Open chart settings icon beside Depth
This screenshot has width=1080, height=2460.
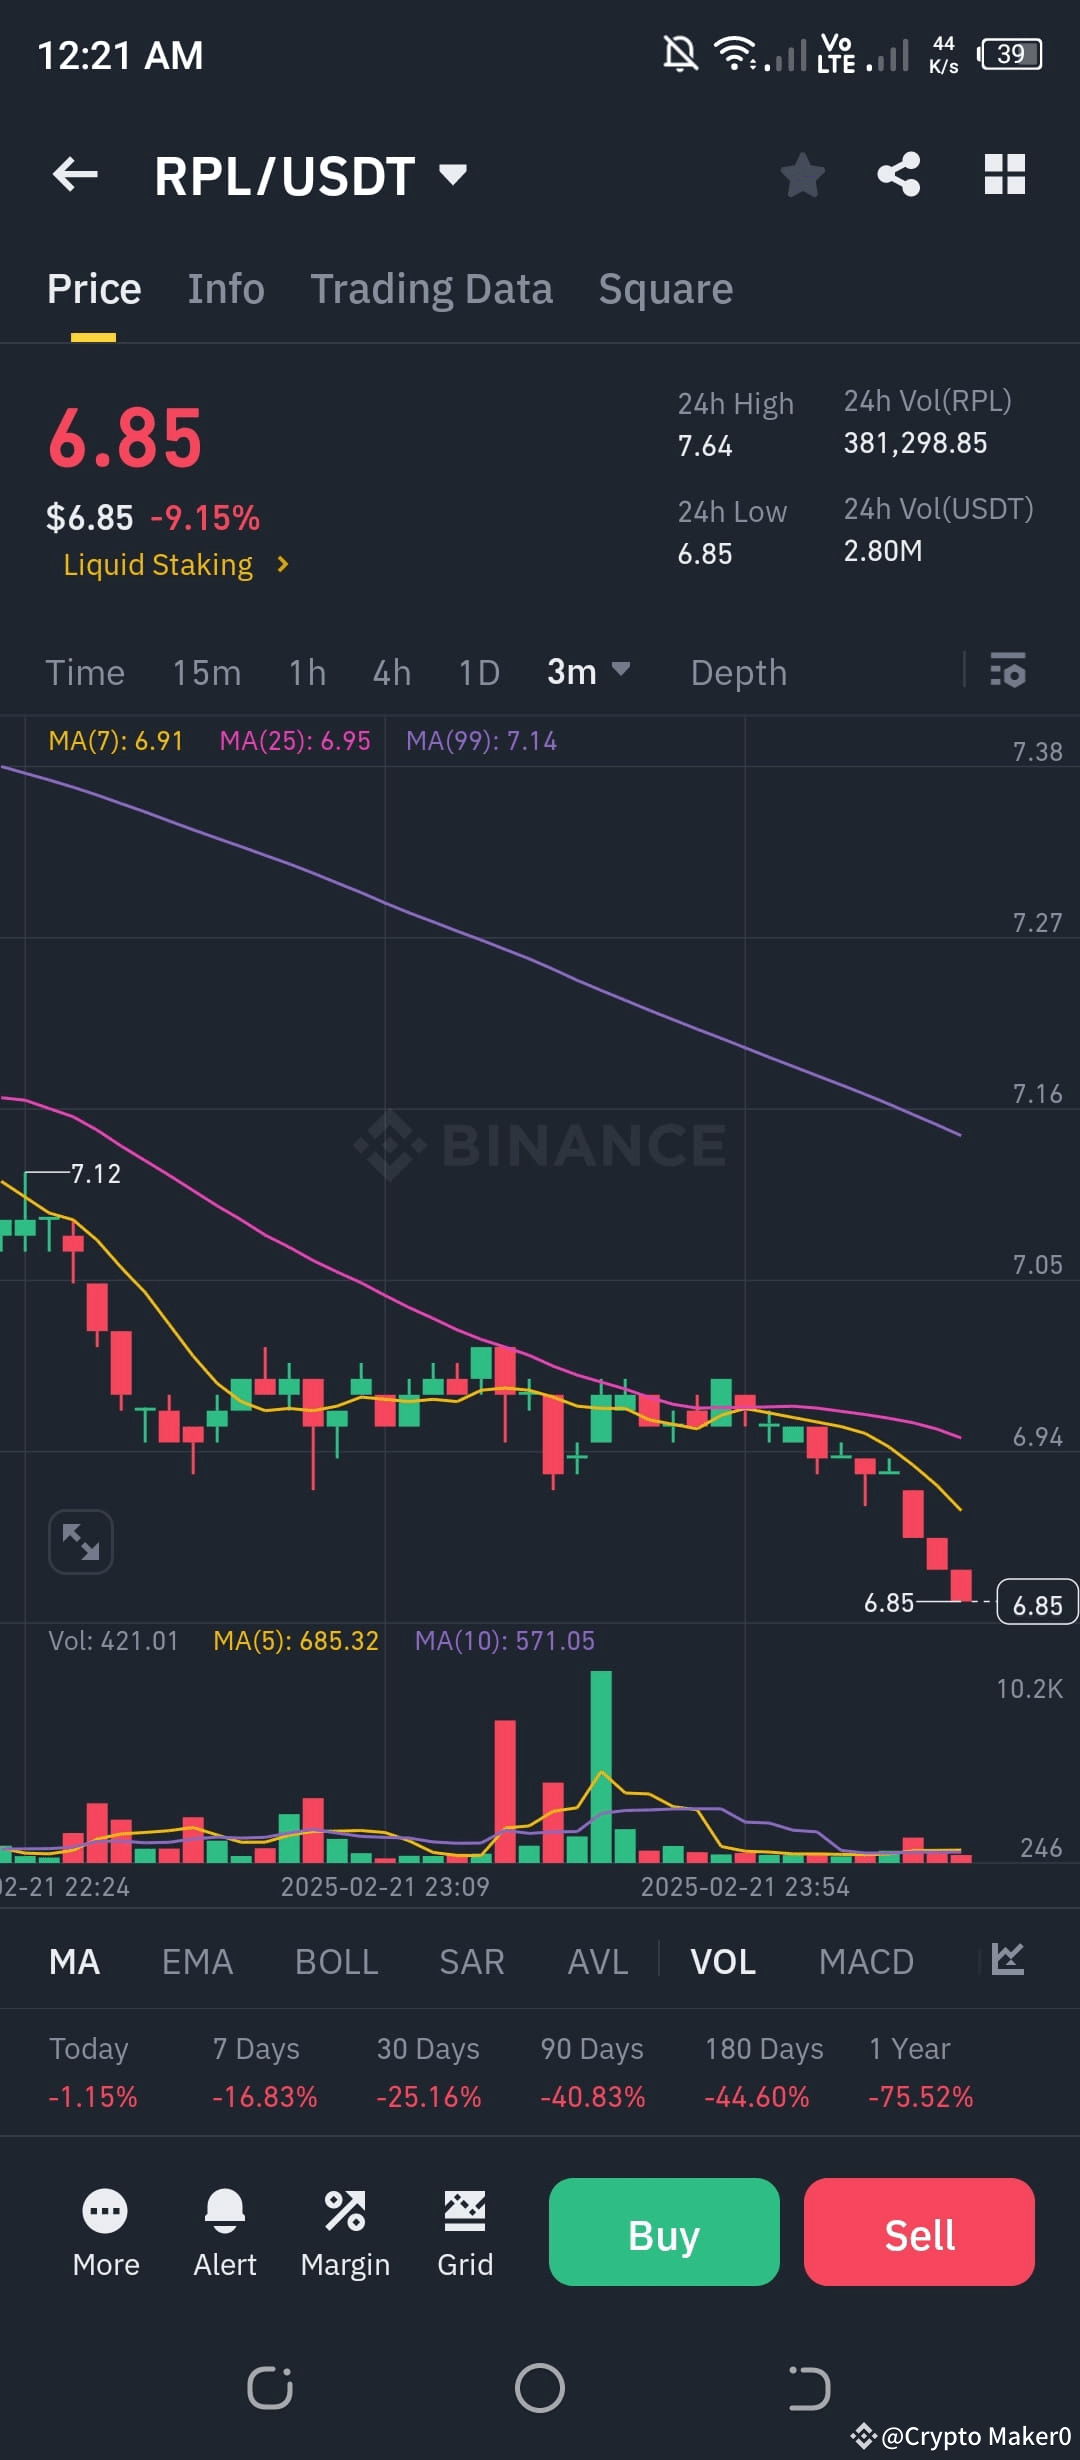point(1007,672)
